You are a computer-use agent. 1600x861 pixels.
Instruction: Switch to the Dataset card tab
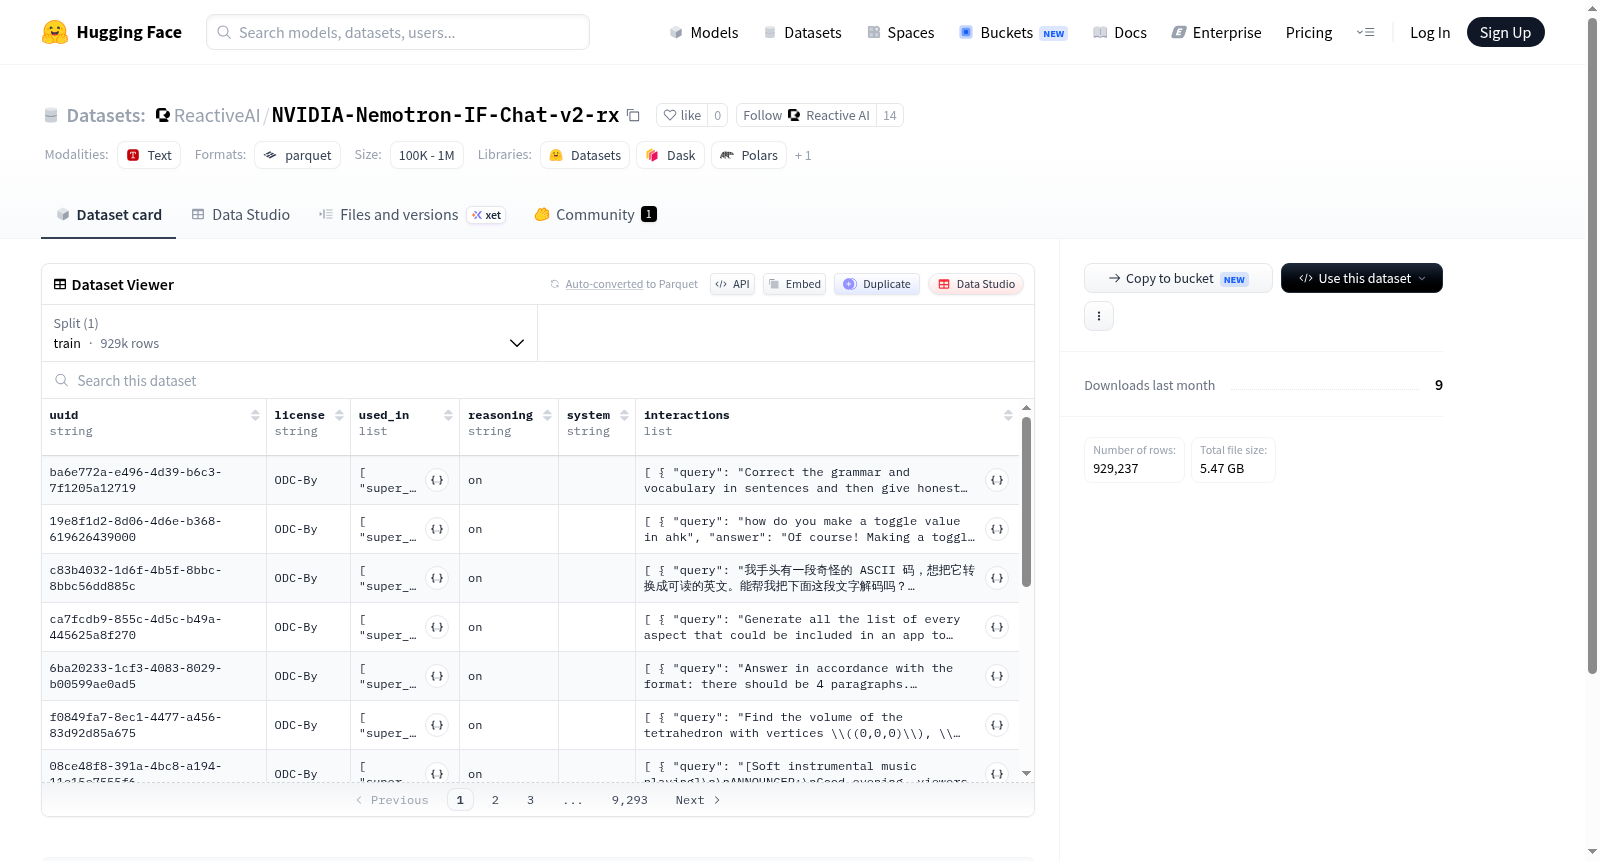tap(108, 215)
